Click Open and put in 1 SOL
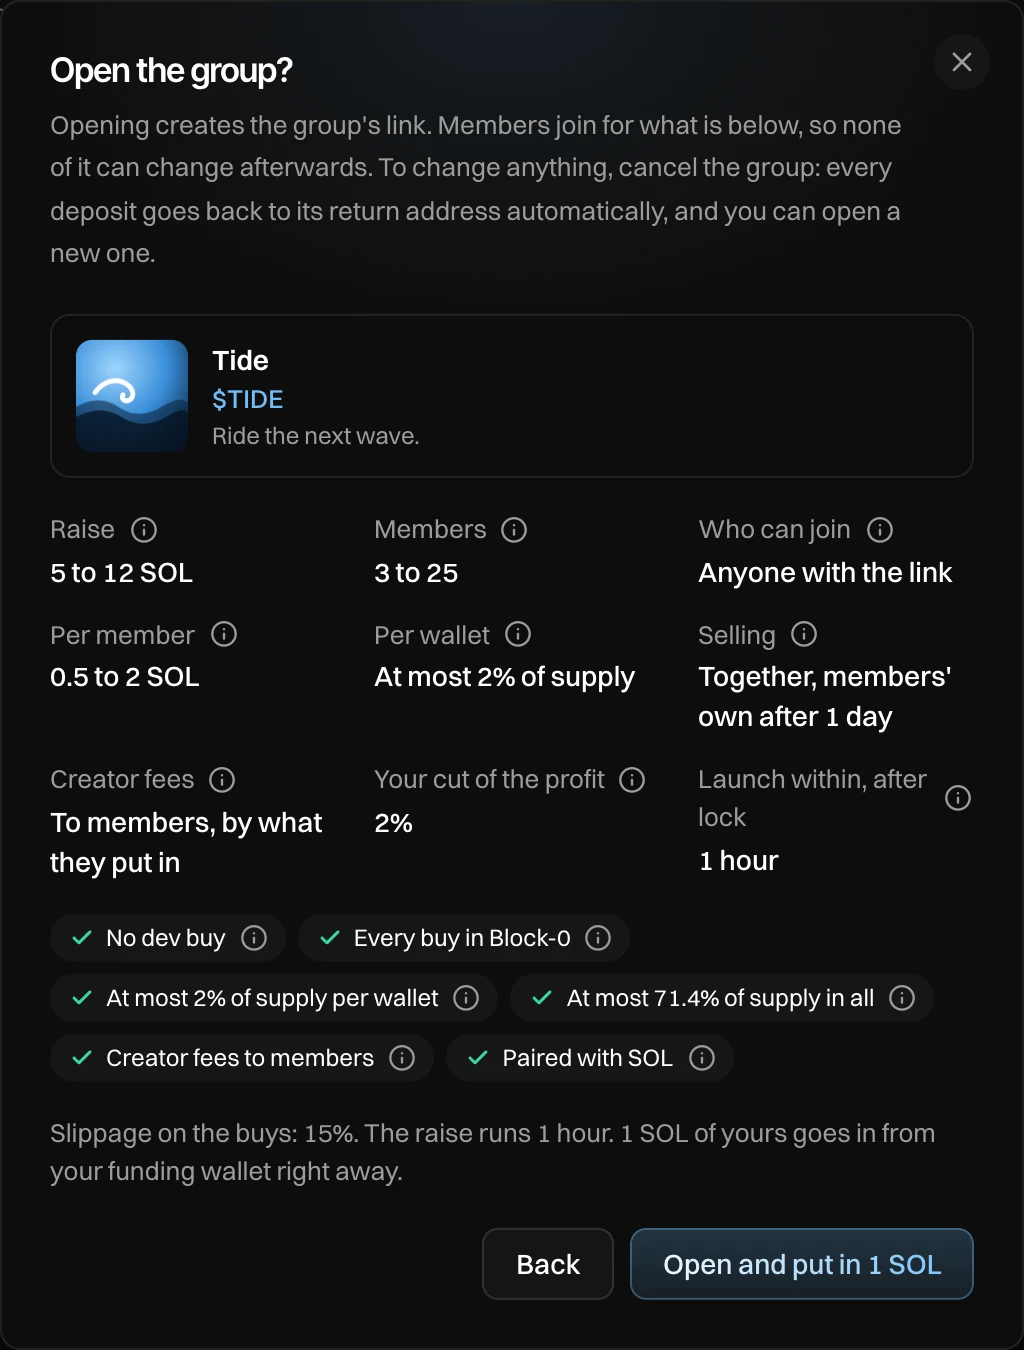Screen dimensions: 1024x1350 [802, 1264]
